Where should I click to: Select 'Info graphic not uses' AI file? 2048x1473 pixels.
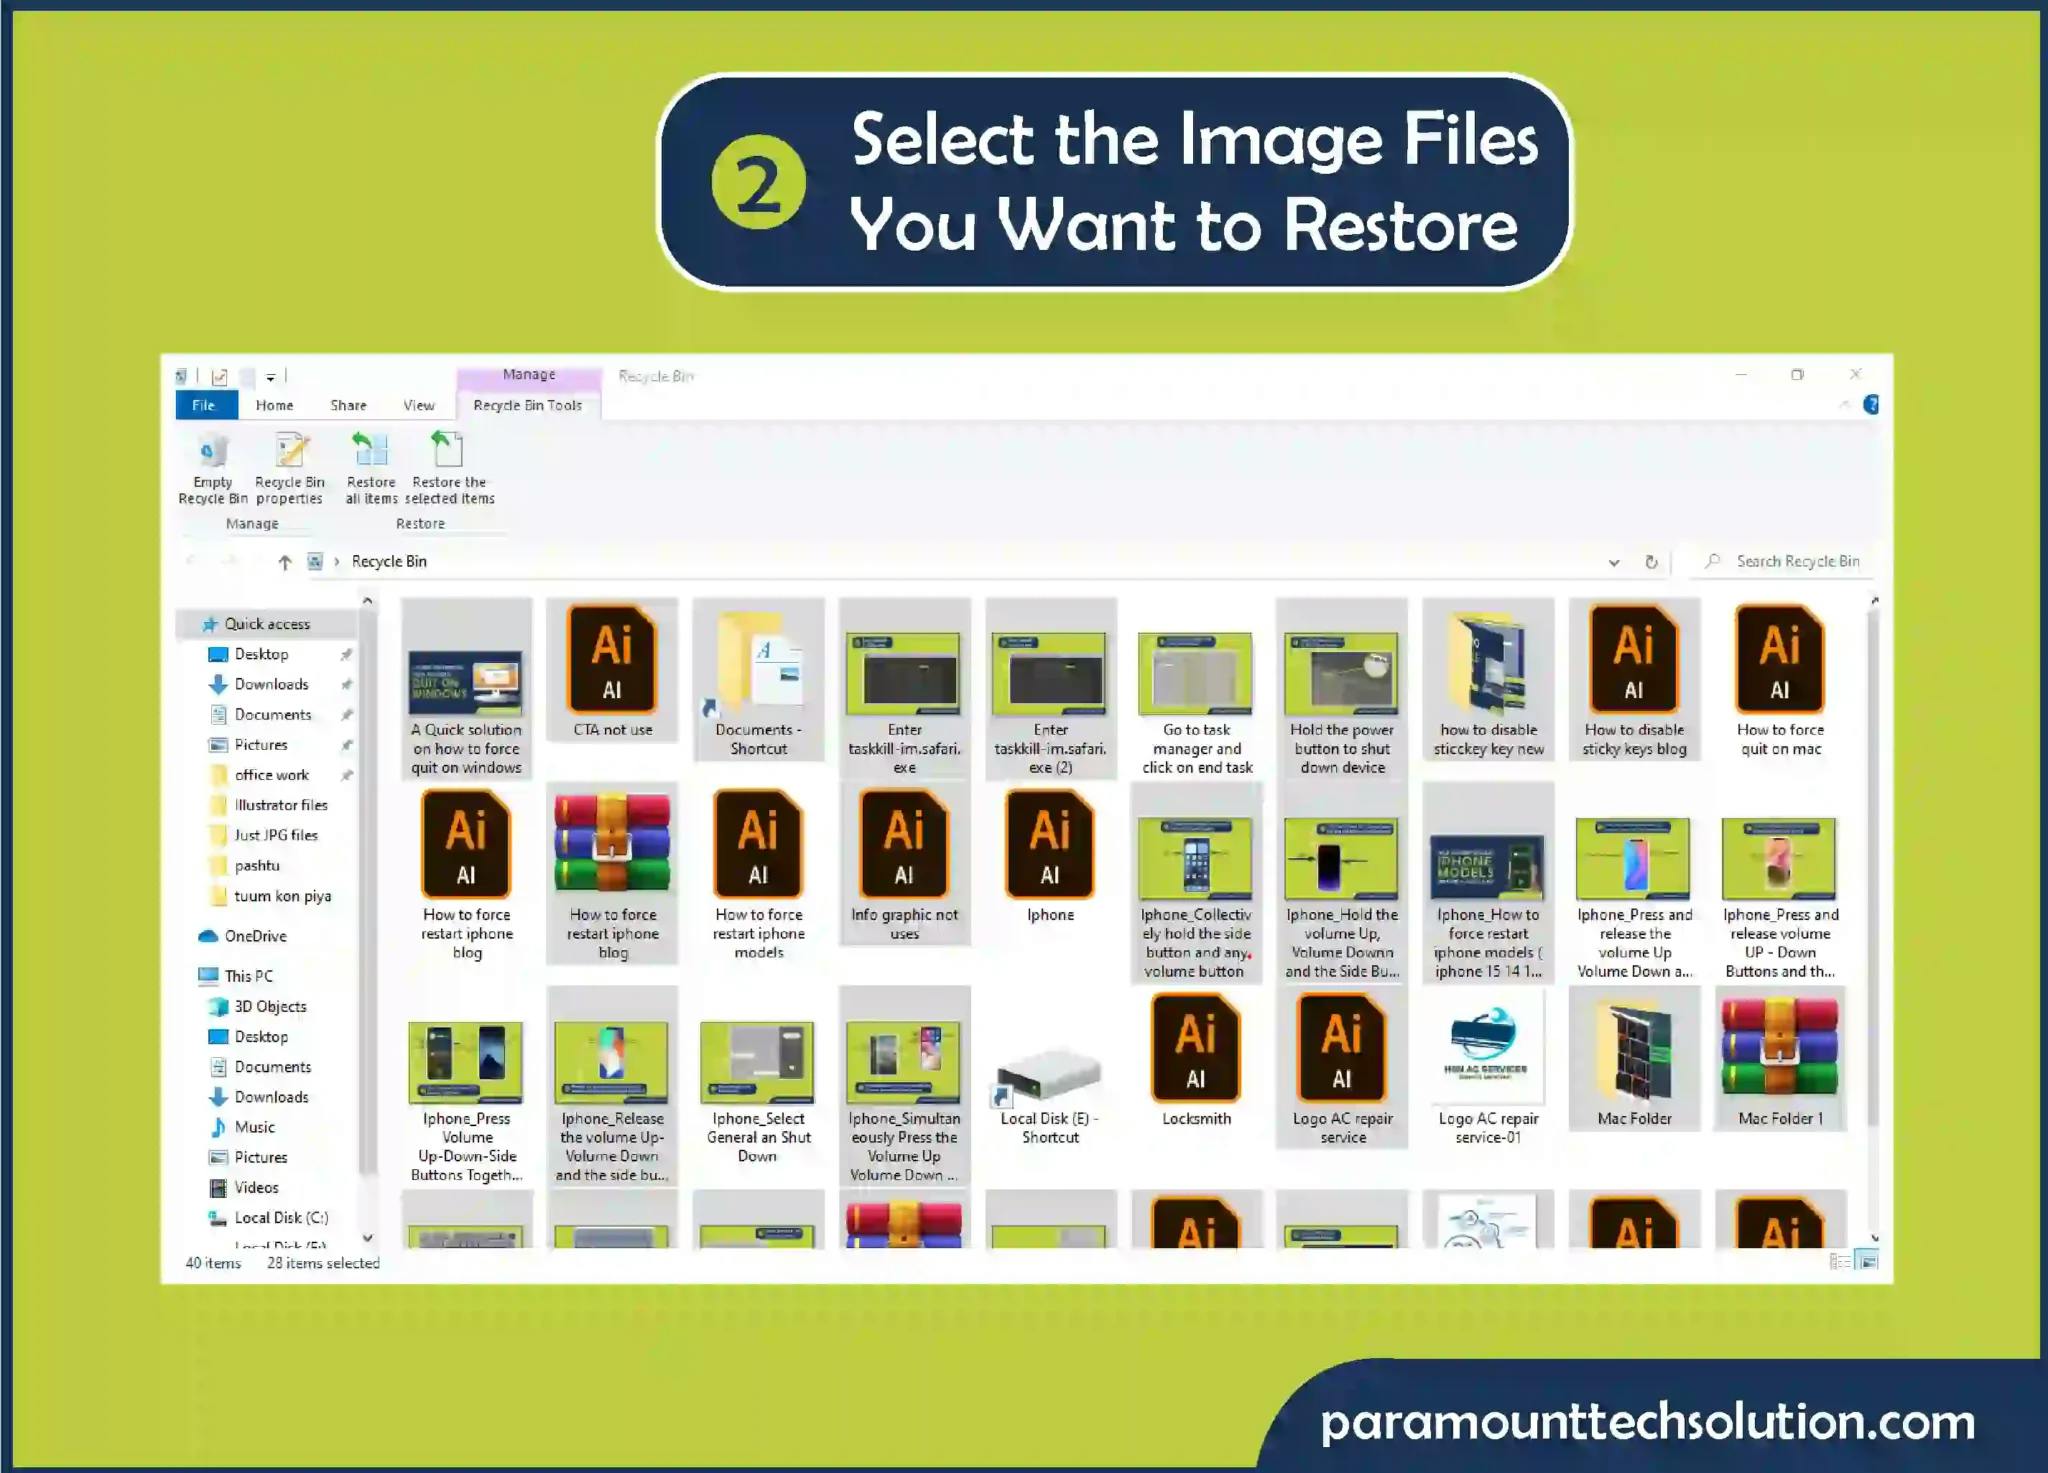coord(904,865)
